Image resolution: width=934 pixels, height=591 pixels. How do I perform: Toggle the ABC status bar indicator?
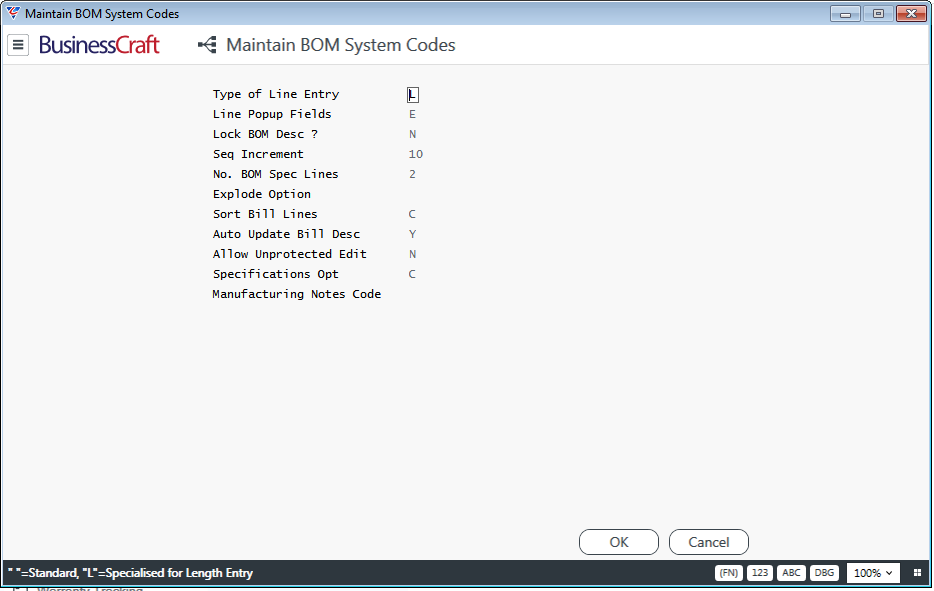tap(791, 573)
